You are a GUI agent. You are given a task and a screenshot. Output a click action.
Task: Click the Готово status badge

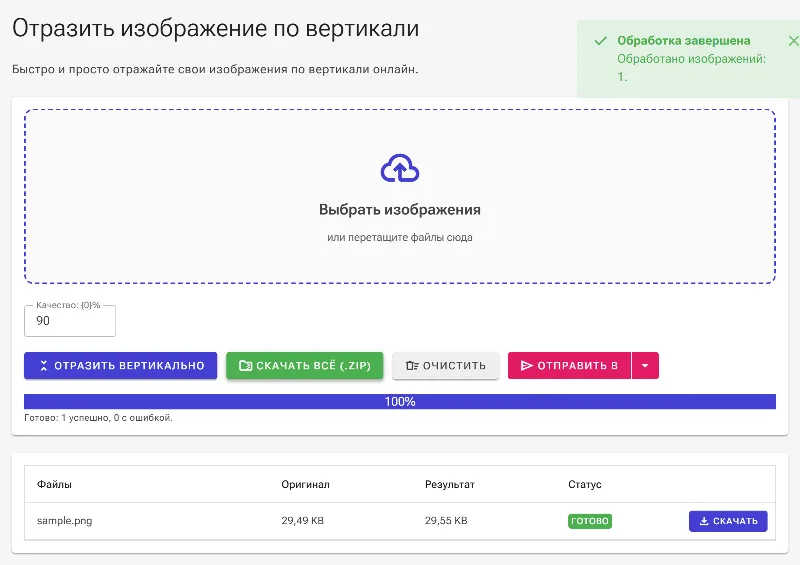pos(590,521)
